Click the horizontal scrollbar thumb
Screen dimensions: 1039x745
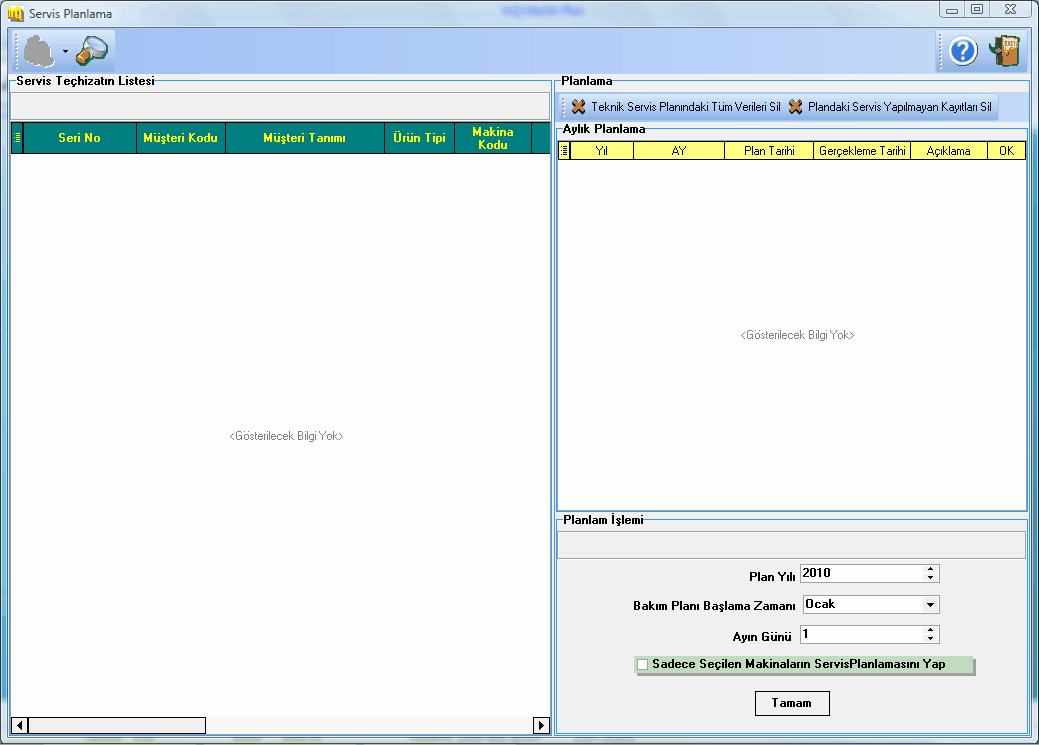117,725
